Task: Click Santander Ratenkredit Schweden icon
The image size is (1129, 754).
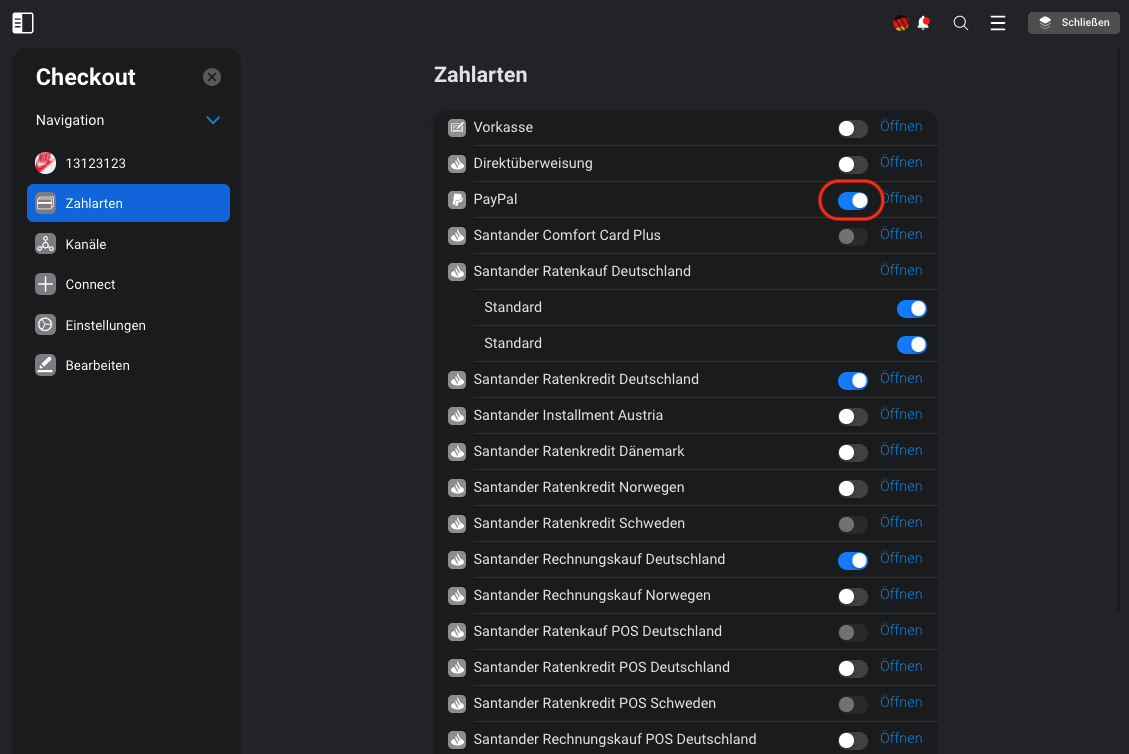Action: [x=457, y=524]
